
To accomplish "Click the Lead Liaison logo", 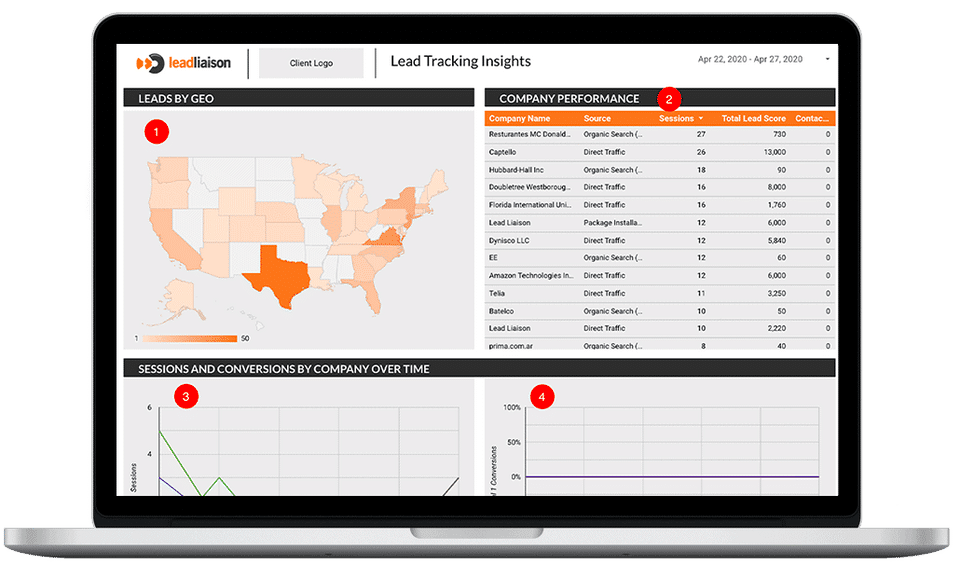I will pos(184,62).
